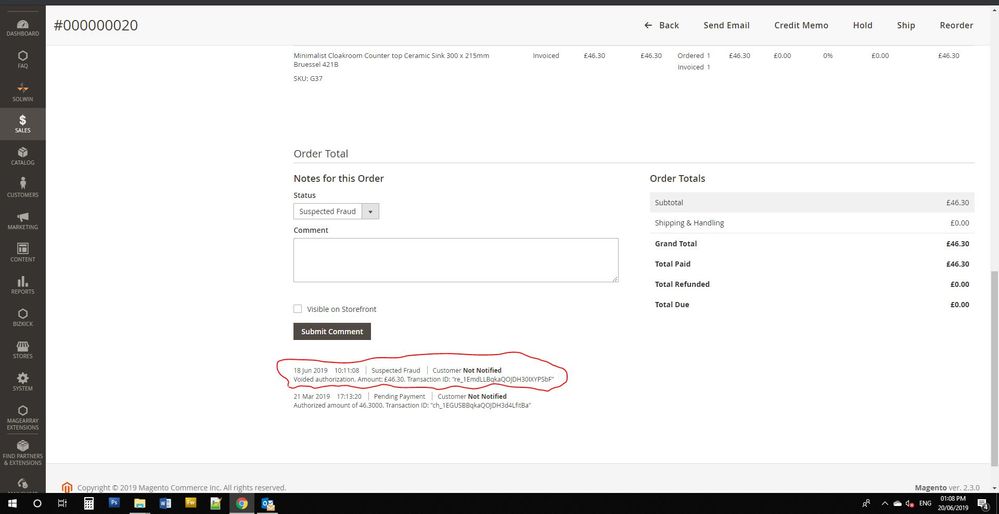Open the System gear icon in sidebar

(x=22, y=381)
